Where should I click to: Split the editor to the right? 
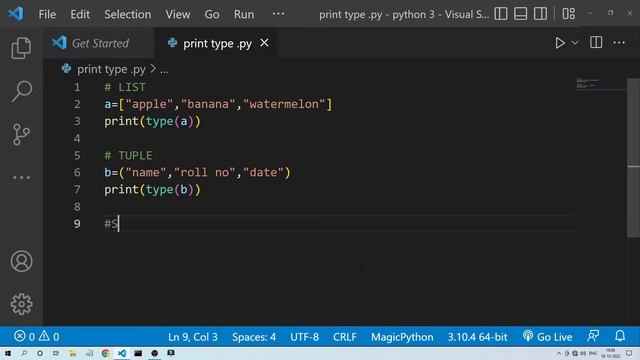click(596, 42)
